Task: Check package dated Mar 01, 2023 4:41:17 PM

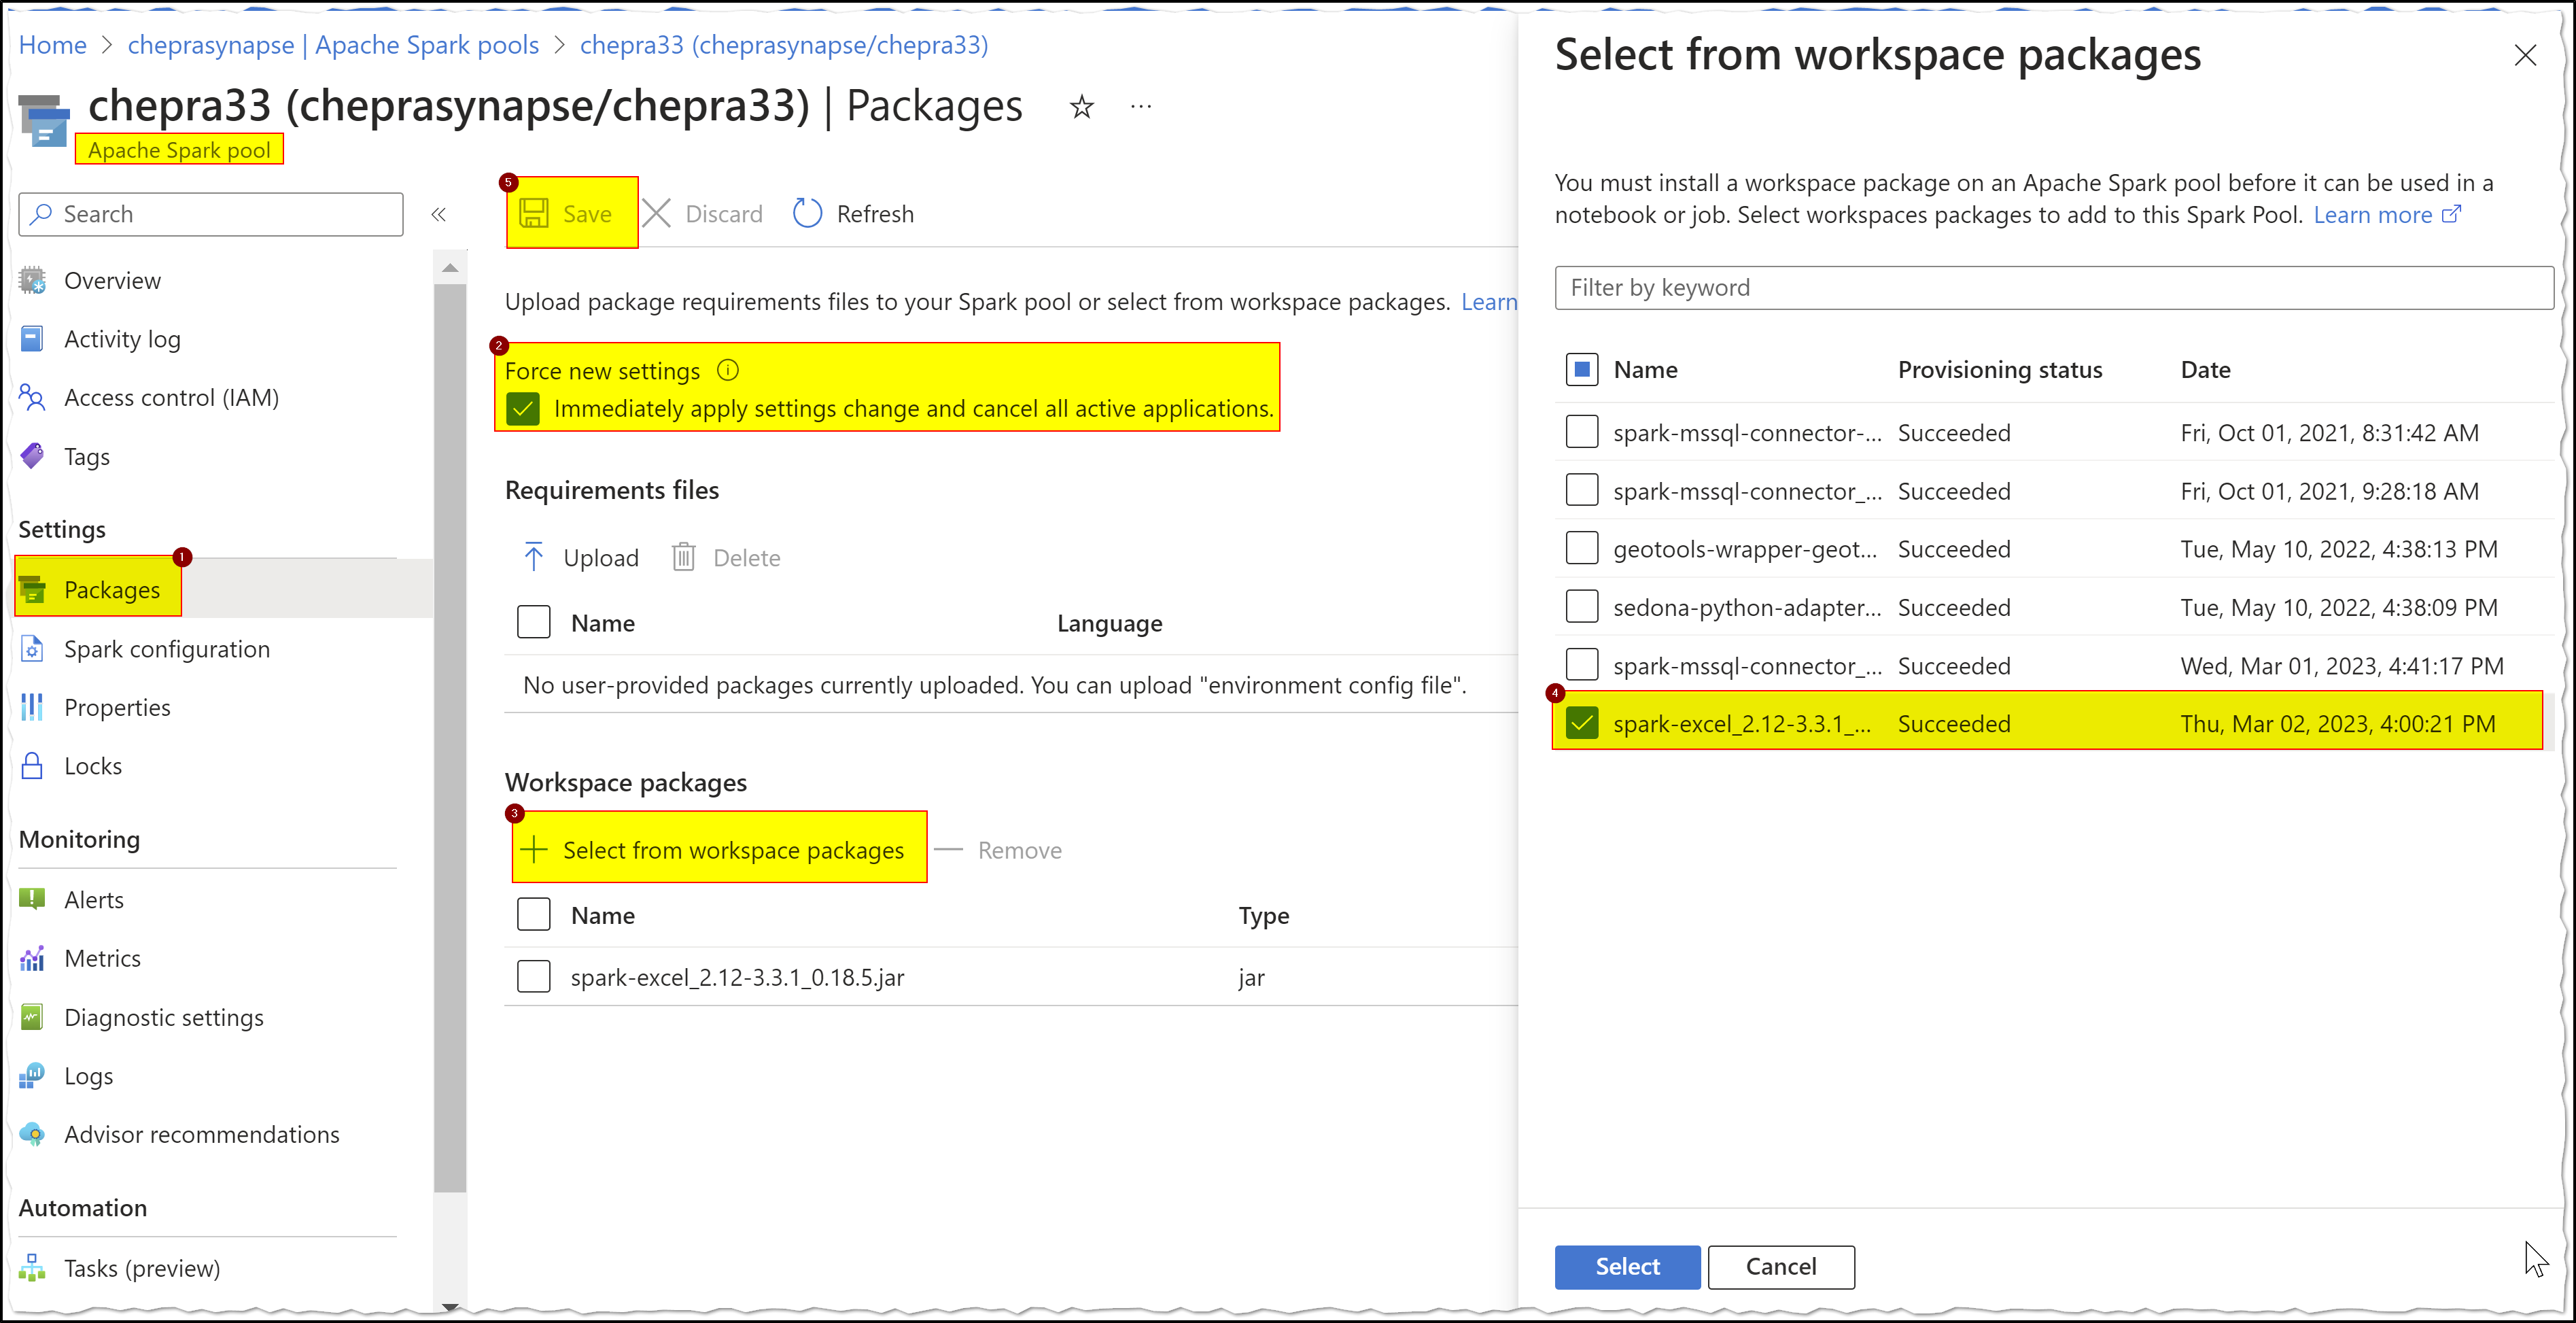Action: point(1582,665)
